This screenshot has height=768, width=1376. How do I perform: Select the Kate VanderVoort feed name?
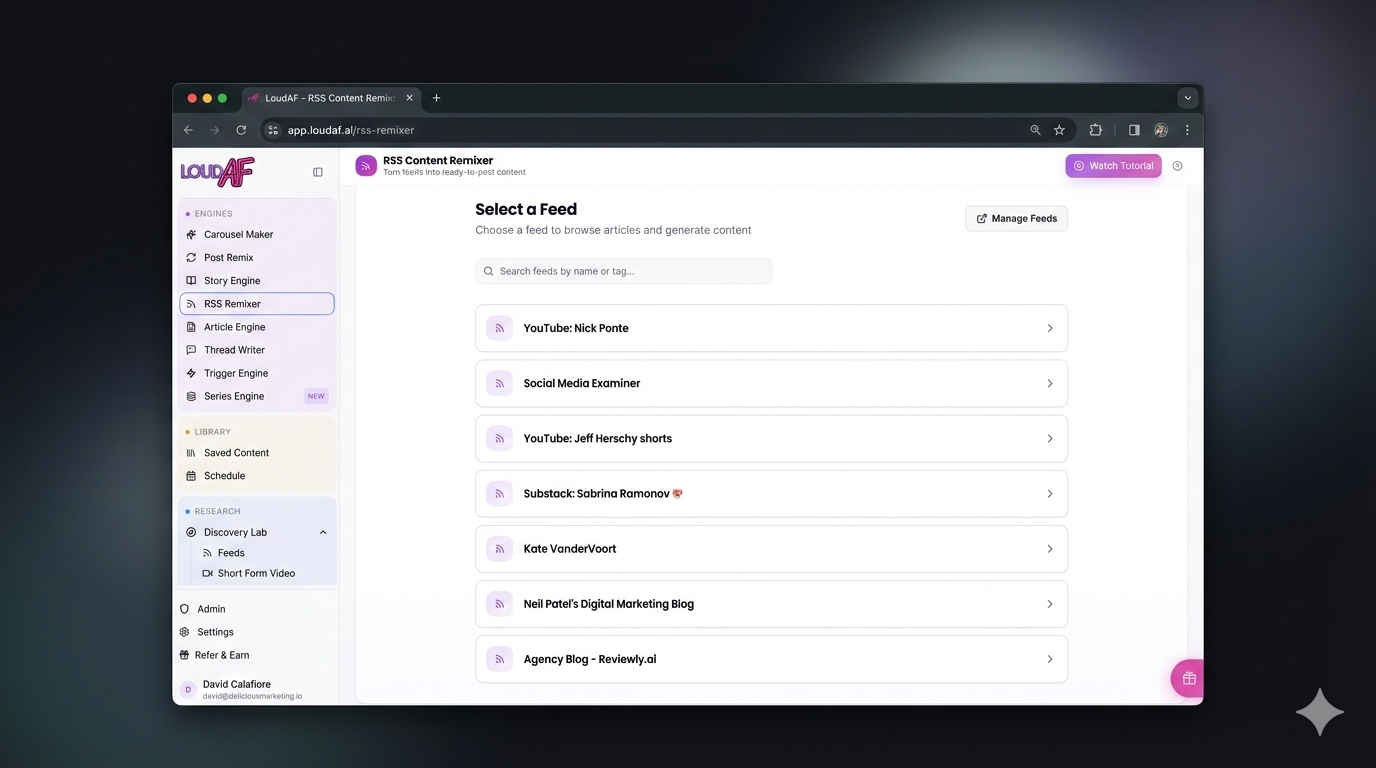tap(570, 549)
